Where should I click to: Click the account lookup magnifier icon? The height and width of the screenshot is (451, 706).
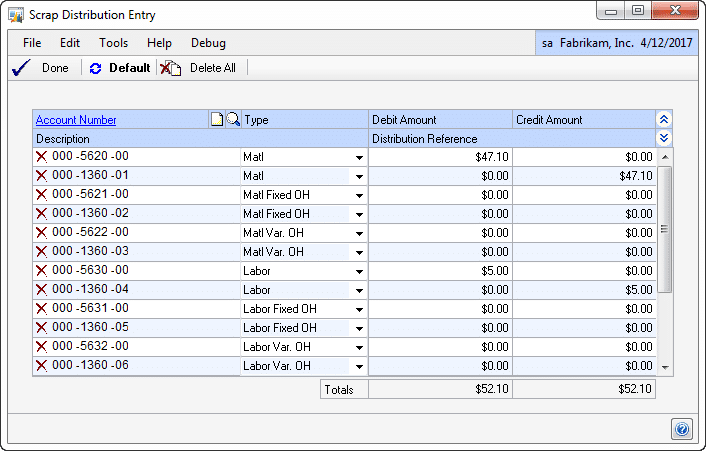[x=233, y=120]
